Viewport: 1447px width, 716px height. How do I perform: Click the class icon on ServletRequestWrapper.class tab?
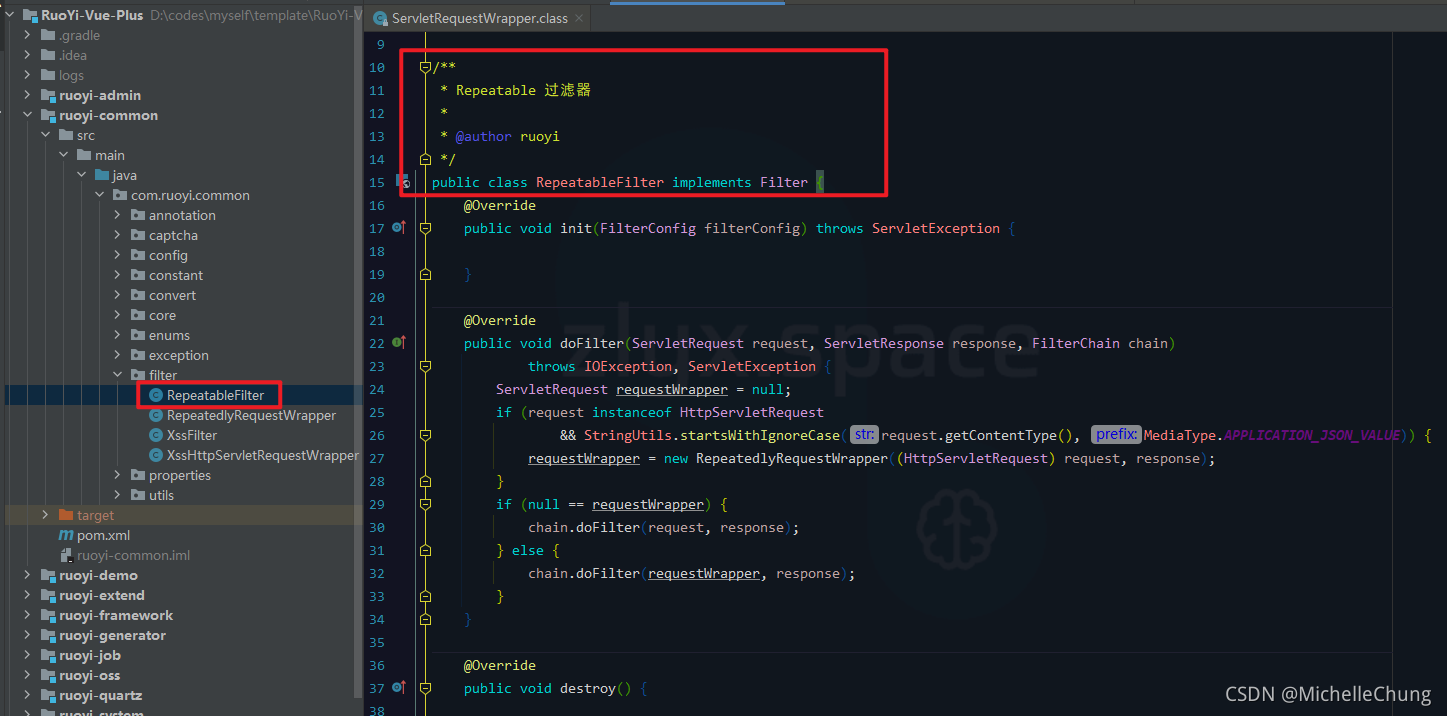click(380, 17)
